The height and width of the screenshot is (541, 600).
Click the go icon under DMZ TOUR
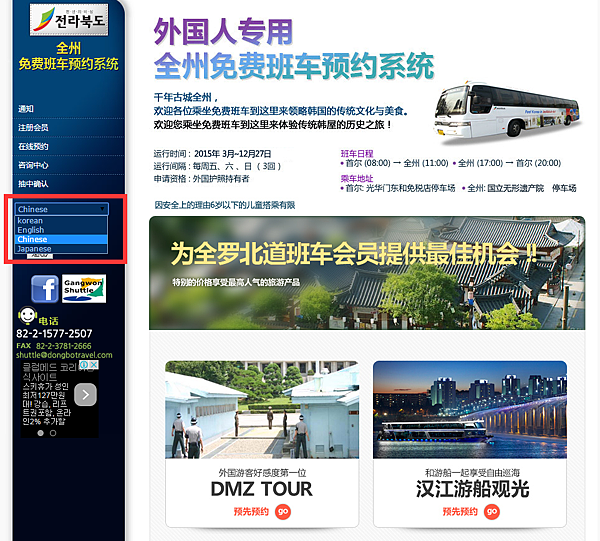coord(283,512)
